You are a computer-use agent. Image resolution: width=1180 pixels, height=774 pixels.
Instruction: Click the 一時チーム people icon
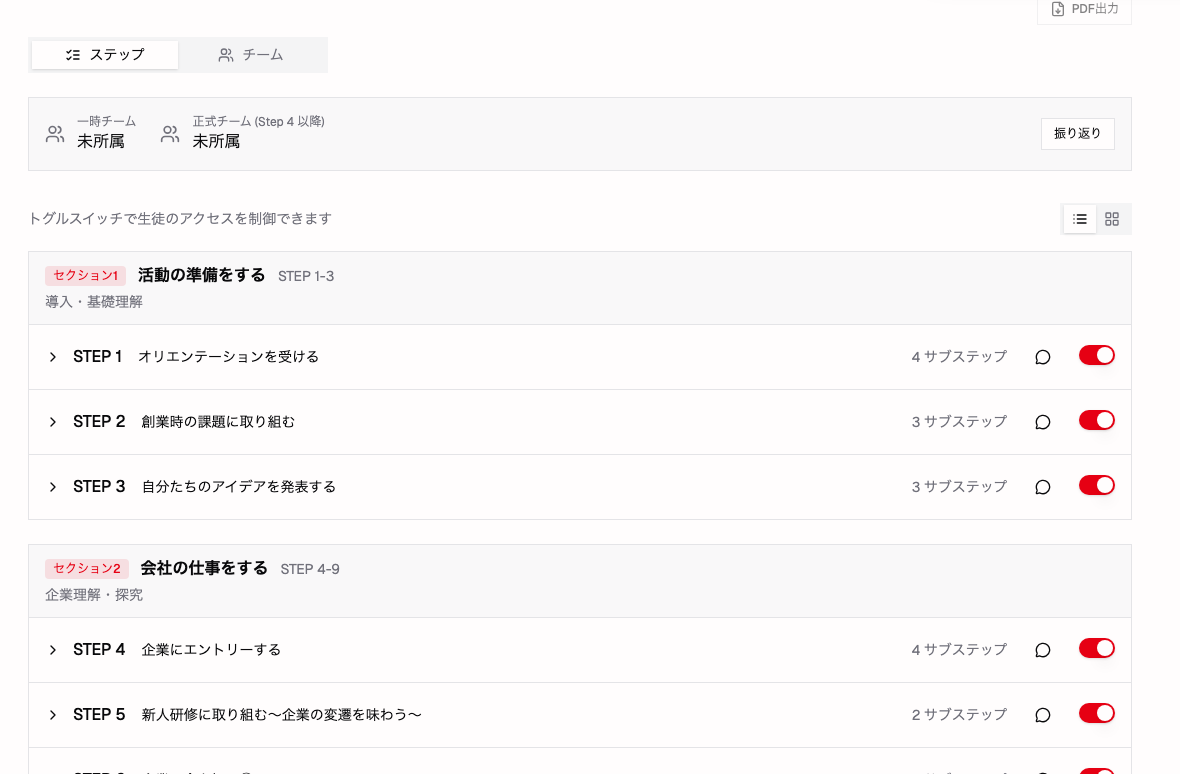(x=55, y=134)
